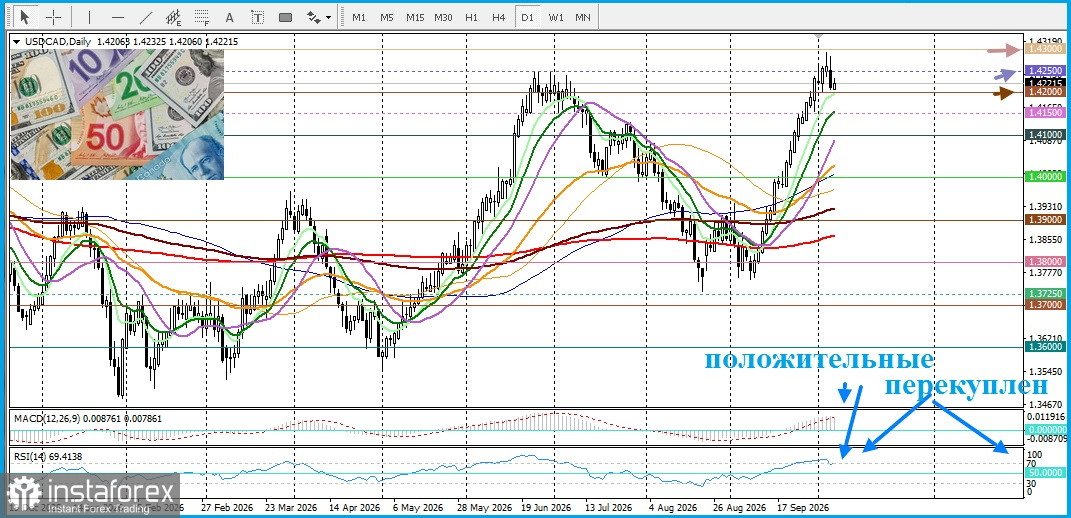Image resolution: width=1071 pixels, height=518 pixels.
Task: Choose the Equidistant Channel tool
Action: [173, 16]
